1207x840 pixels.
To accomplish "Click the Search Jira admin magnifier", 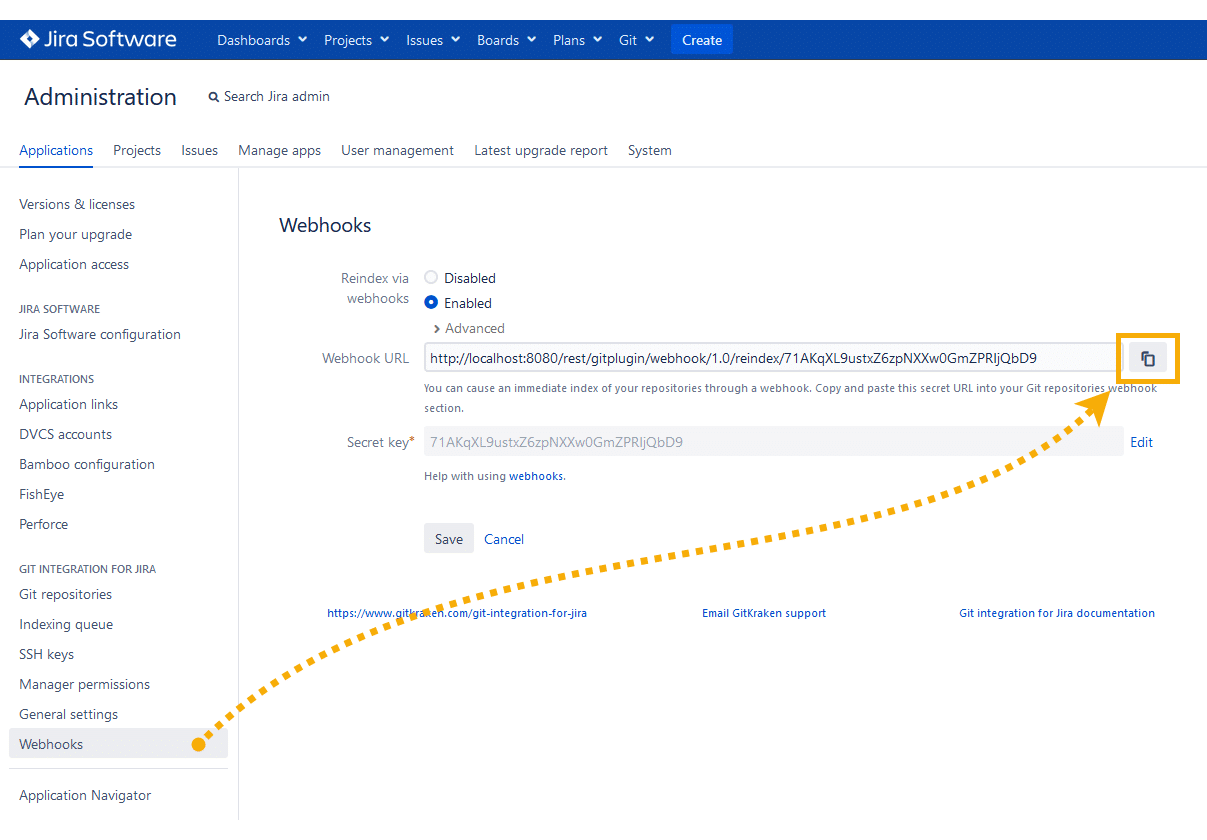I will pos(213,97).
